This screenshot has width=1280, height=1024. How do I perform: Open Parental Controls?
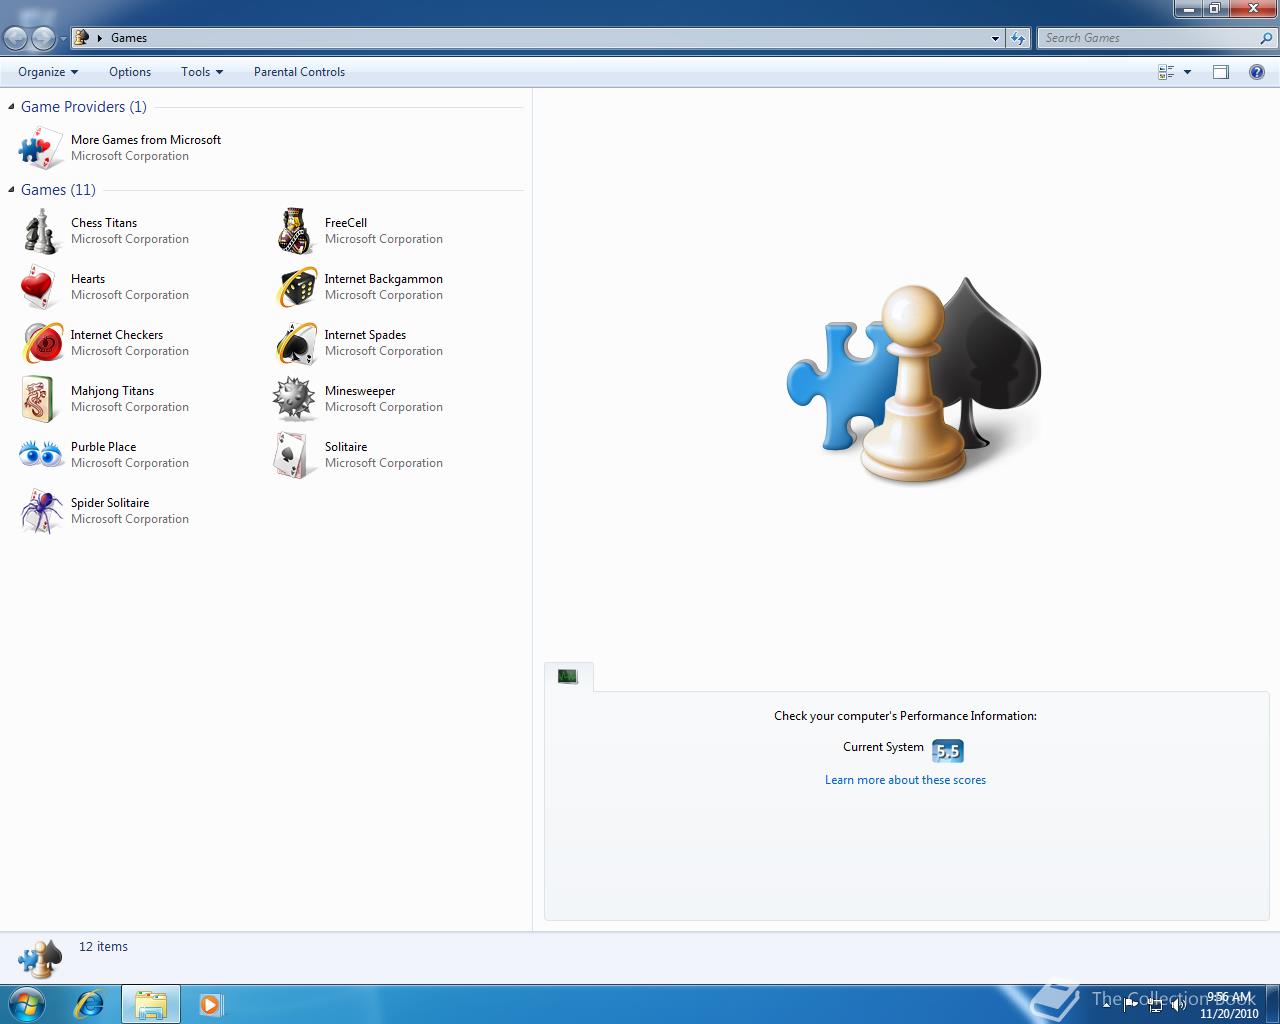click(x=299, y=72)
